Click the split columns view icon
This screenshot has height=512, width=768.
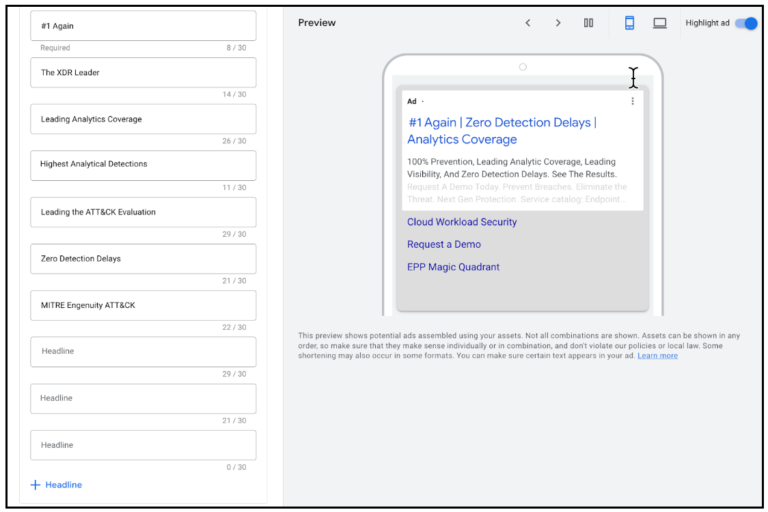point(589,23)
